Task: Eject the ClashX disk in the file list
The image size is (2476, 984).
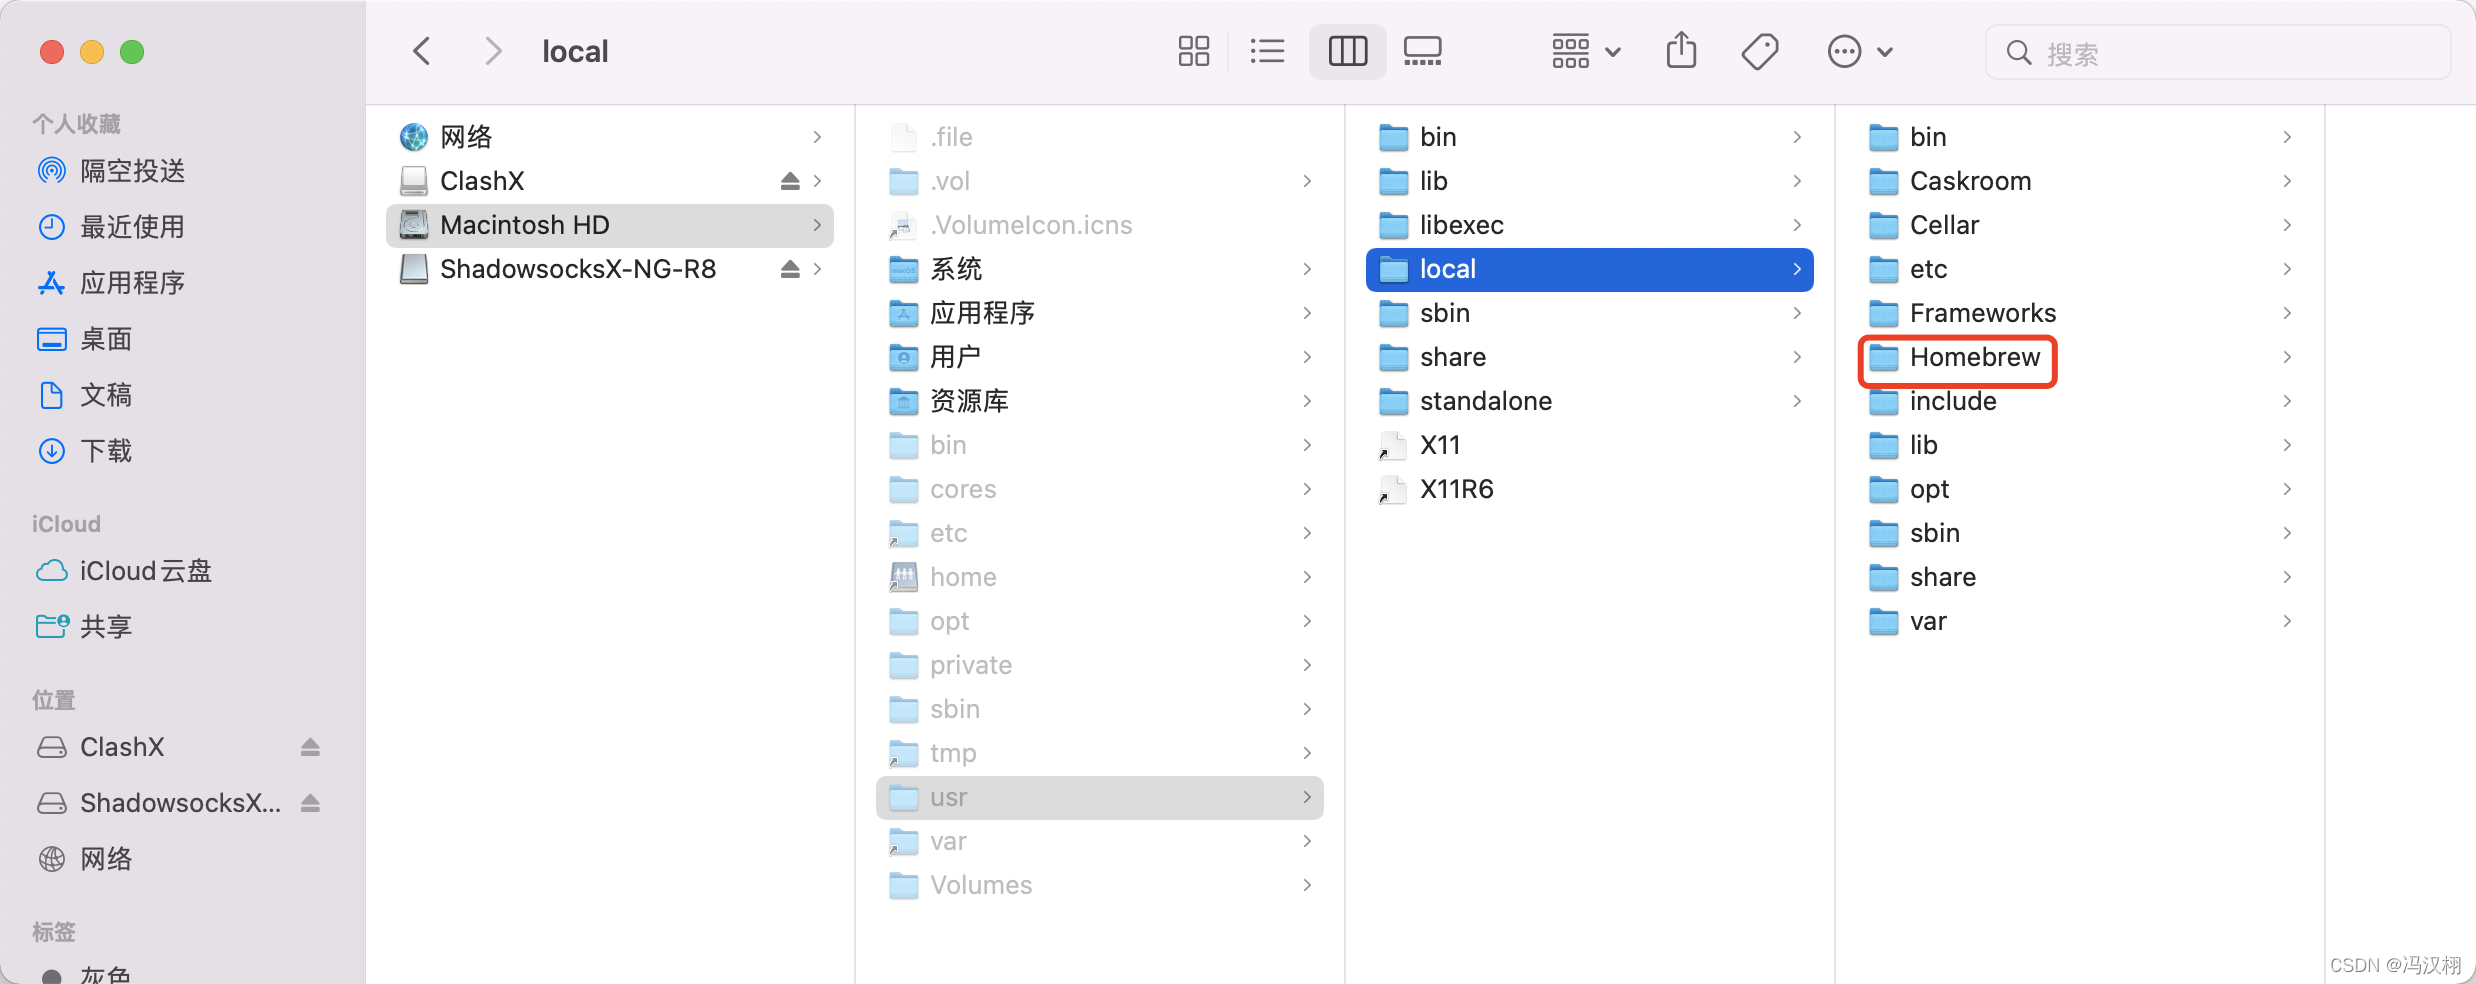Action: tap(790, 181)
